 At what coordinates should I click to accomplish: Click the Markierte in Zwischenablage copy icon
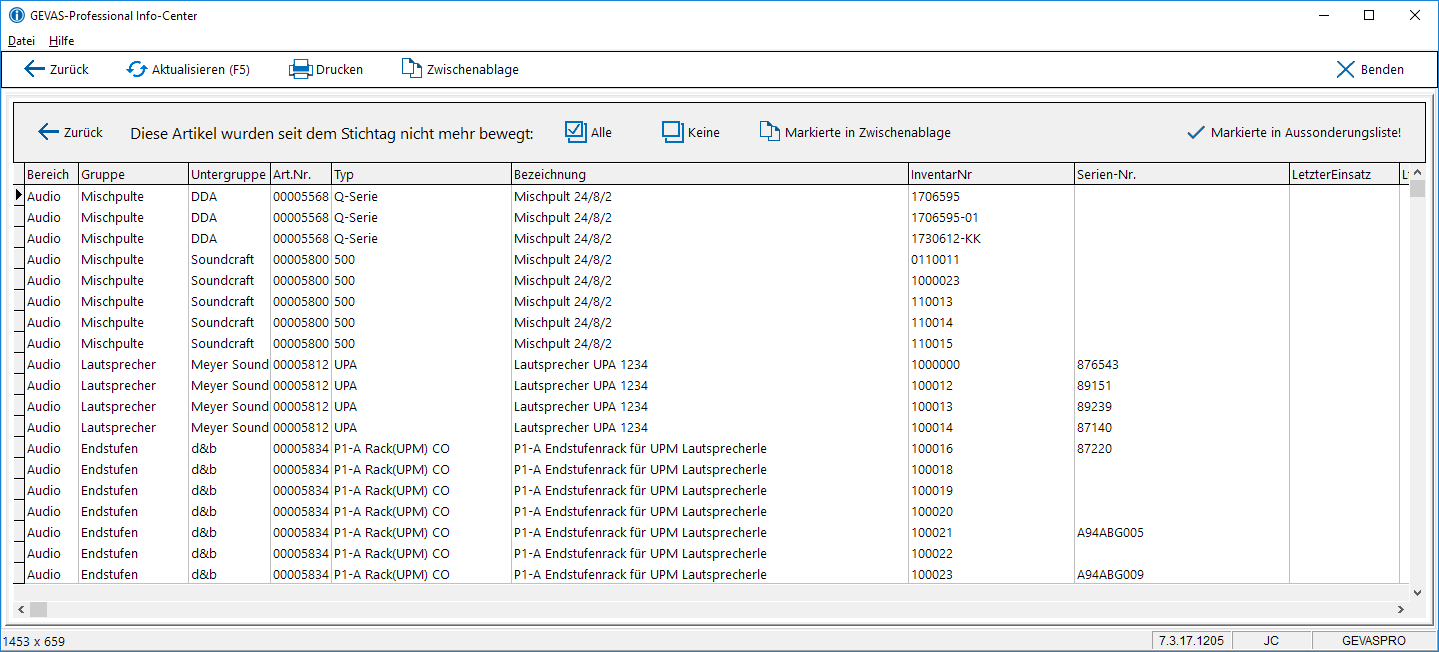pos(769,132)
